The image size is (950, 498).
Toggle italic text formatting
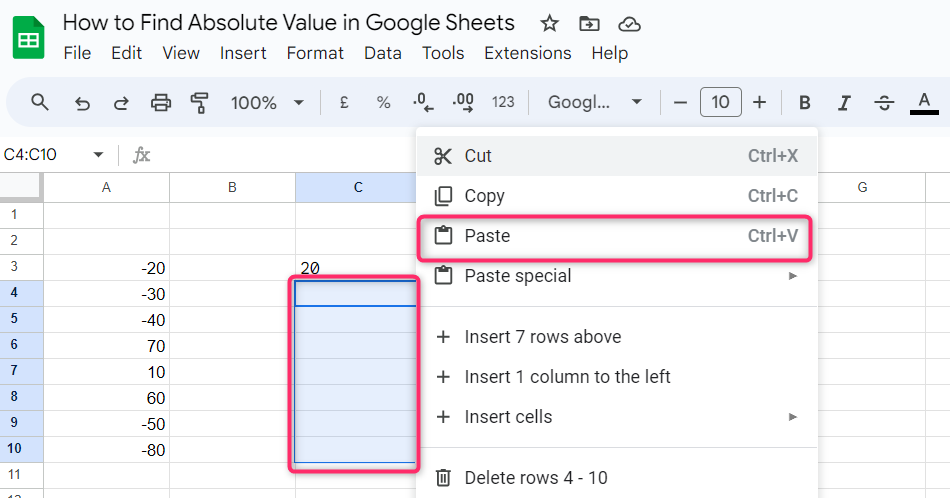click(x=844, y=102)
